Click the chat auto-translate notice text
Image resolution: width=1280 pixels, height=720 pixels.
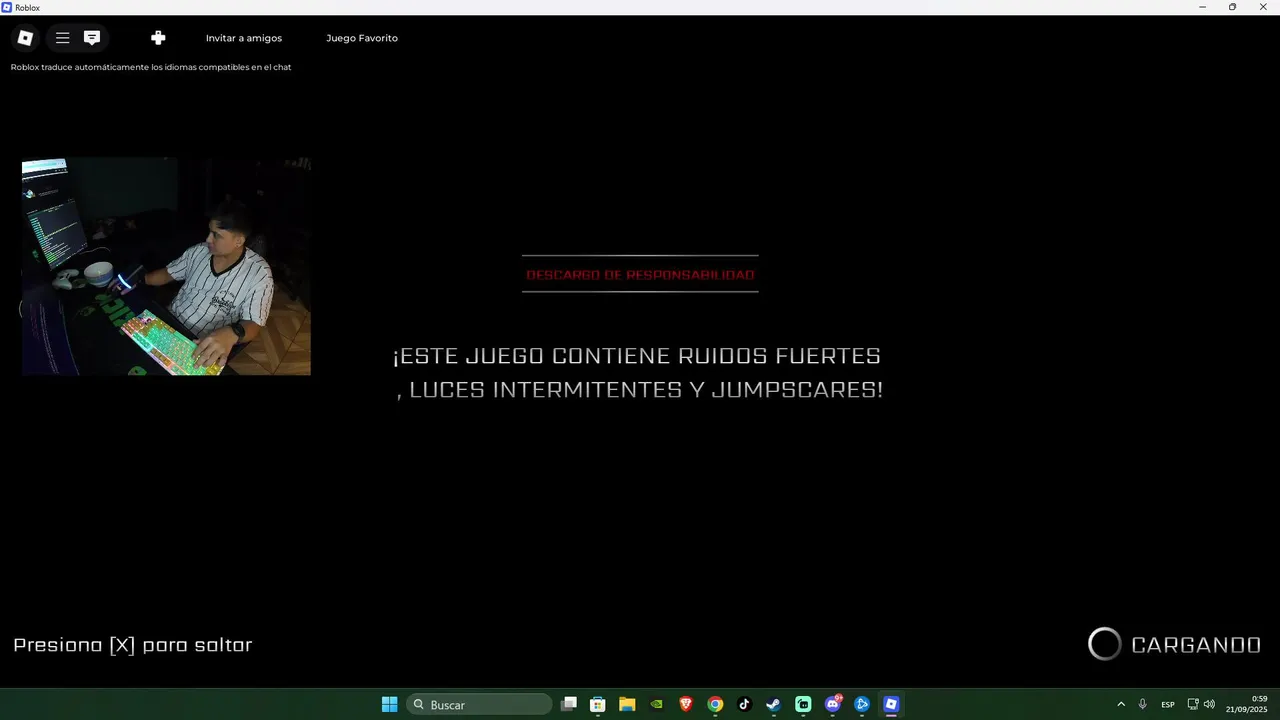(x=151, y=67)
